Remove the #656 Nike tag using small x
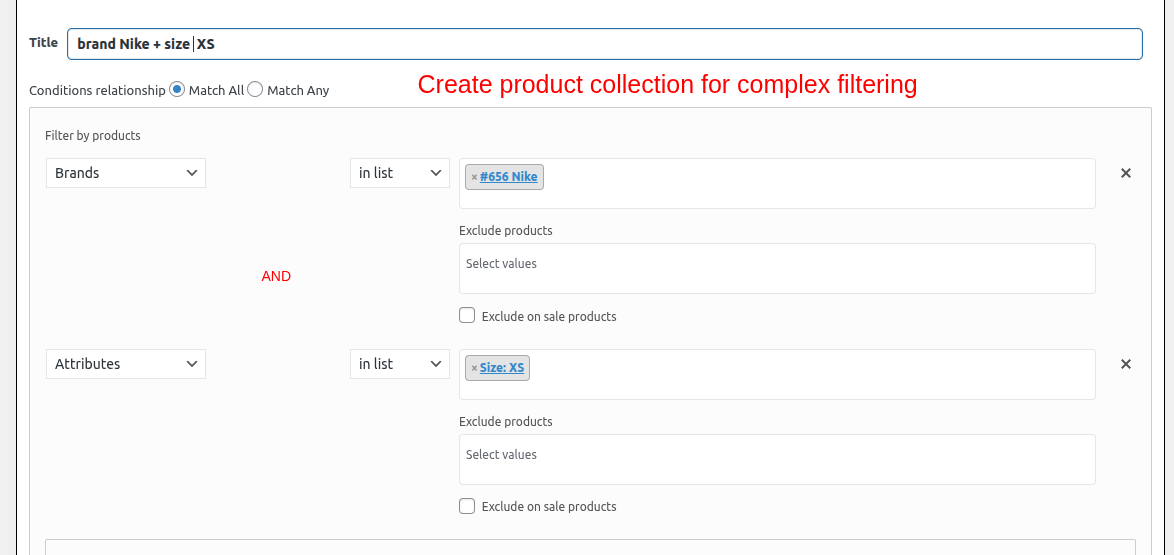 [474, 178]
